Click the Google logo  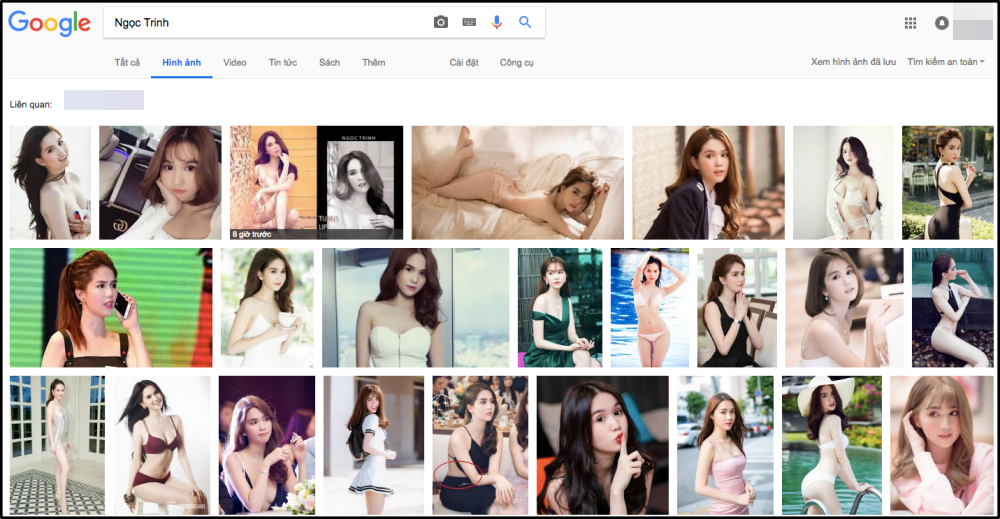tap(49, 23)
